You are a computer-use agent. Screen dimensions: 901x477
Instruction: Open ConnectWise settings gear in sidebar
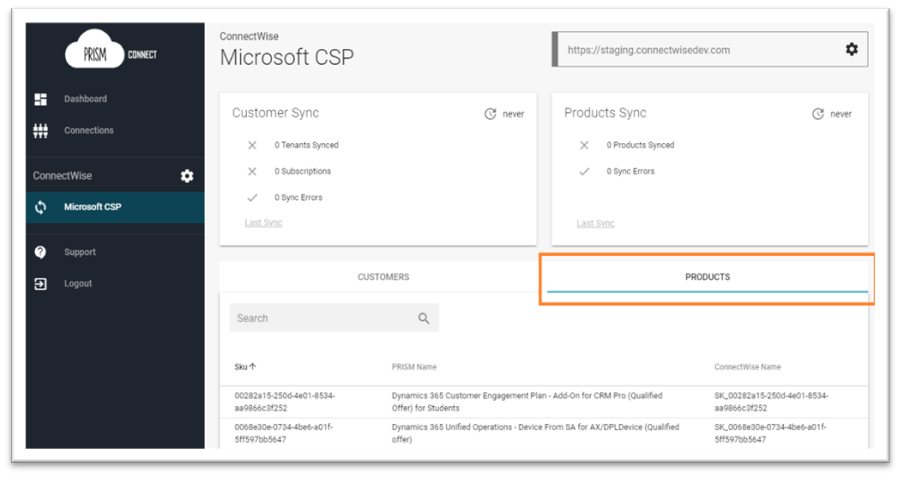(x=187, y=176)
